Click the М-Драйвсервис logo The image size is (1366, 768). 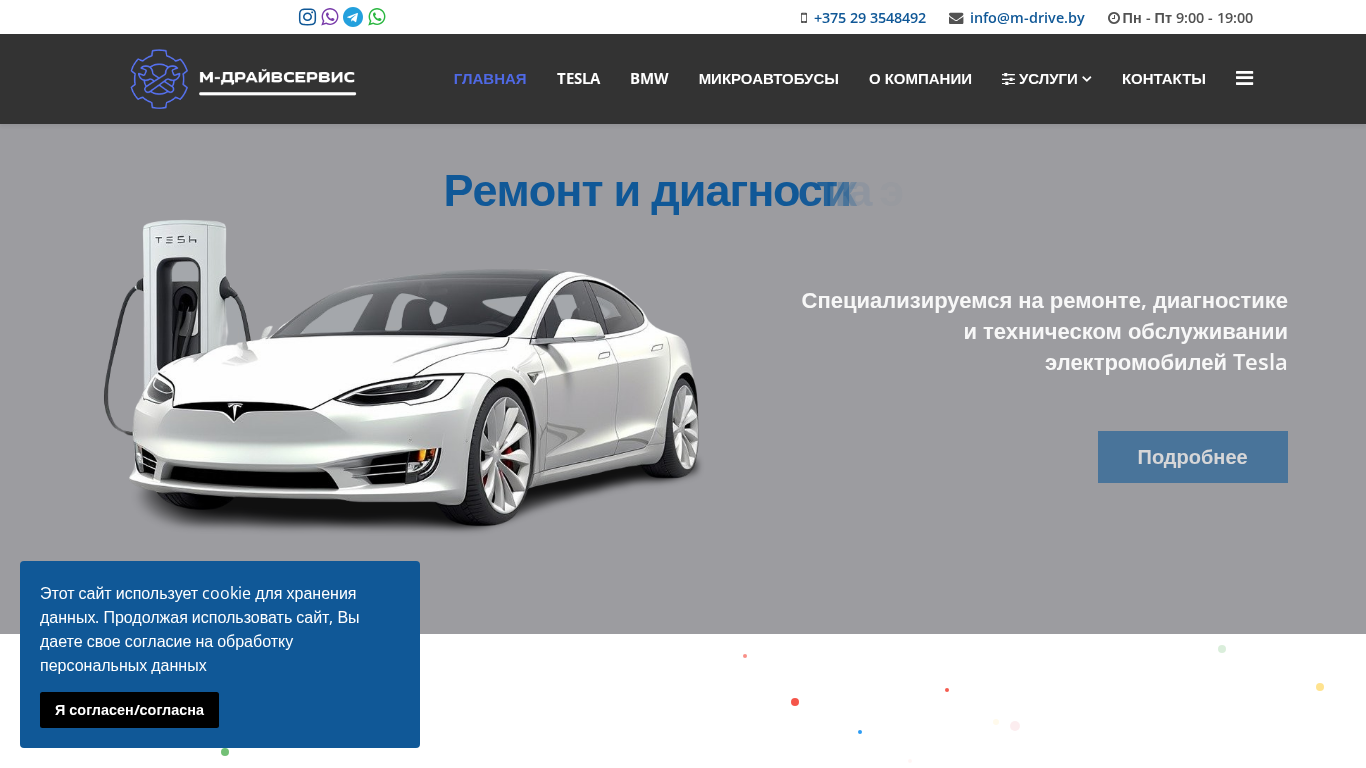click(243, 79)
